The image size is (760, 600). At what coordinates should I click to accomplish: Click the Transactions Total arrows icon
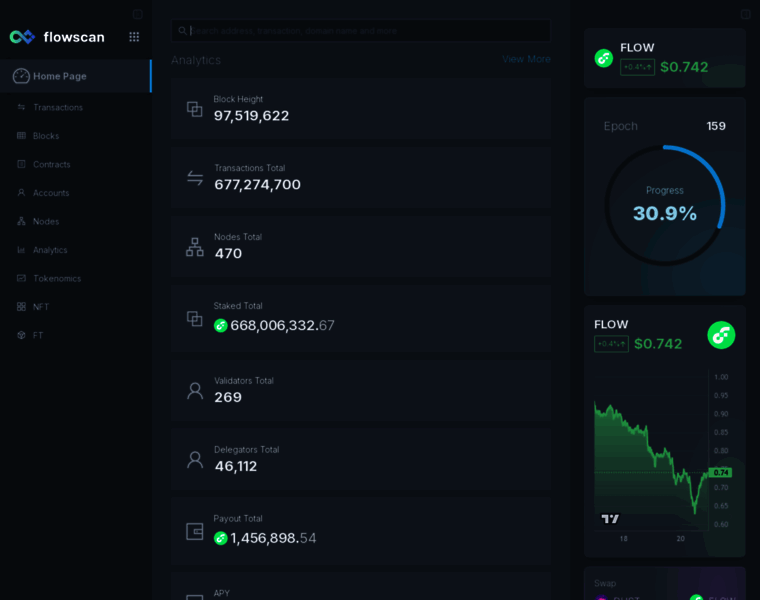pos(195,178)
